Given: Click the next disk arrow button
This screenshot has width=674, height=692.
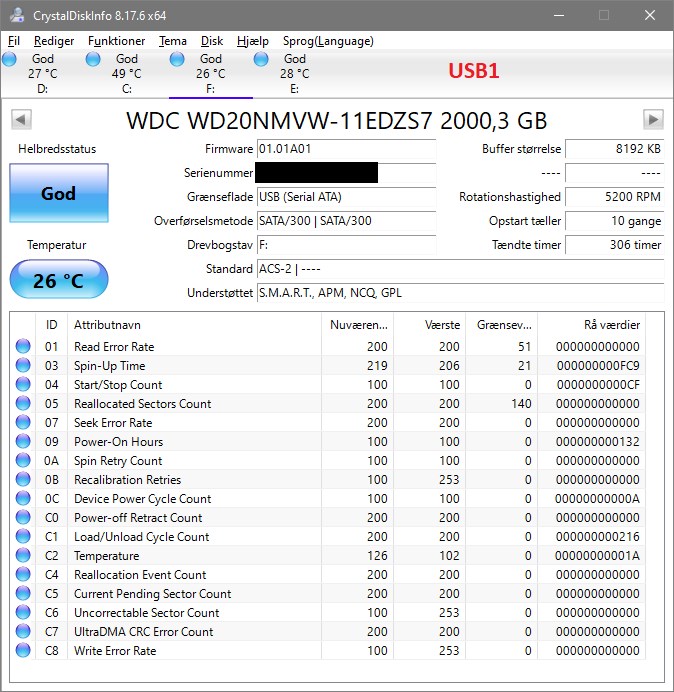Looking at the screenshot, I should pos(653,119).
